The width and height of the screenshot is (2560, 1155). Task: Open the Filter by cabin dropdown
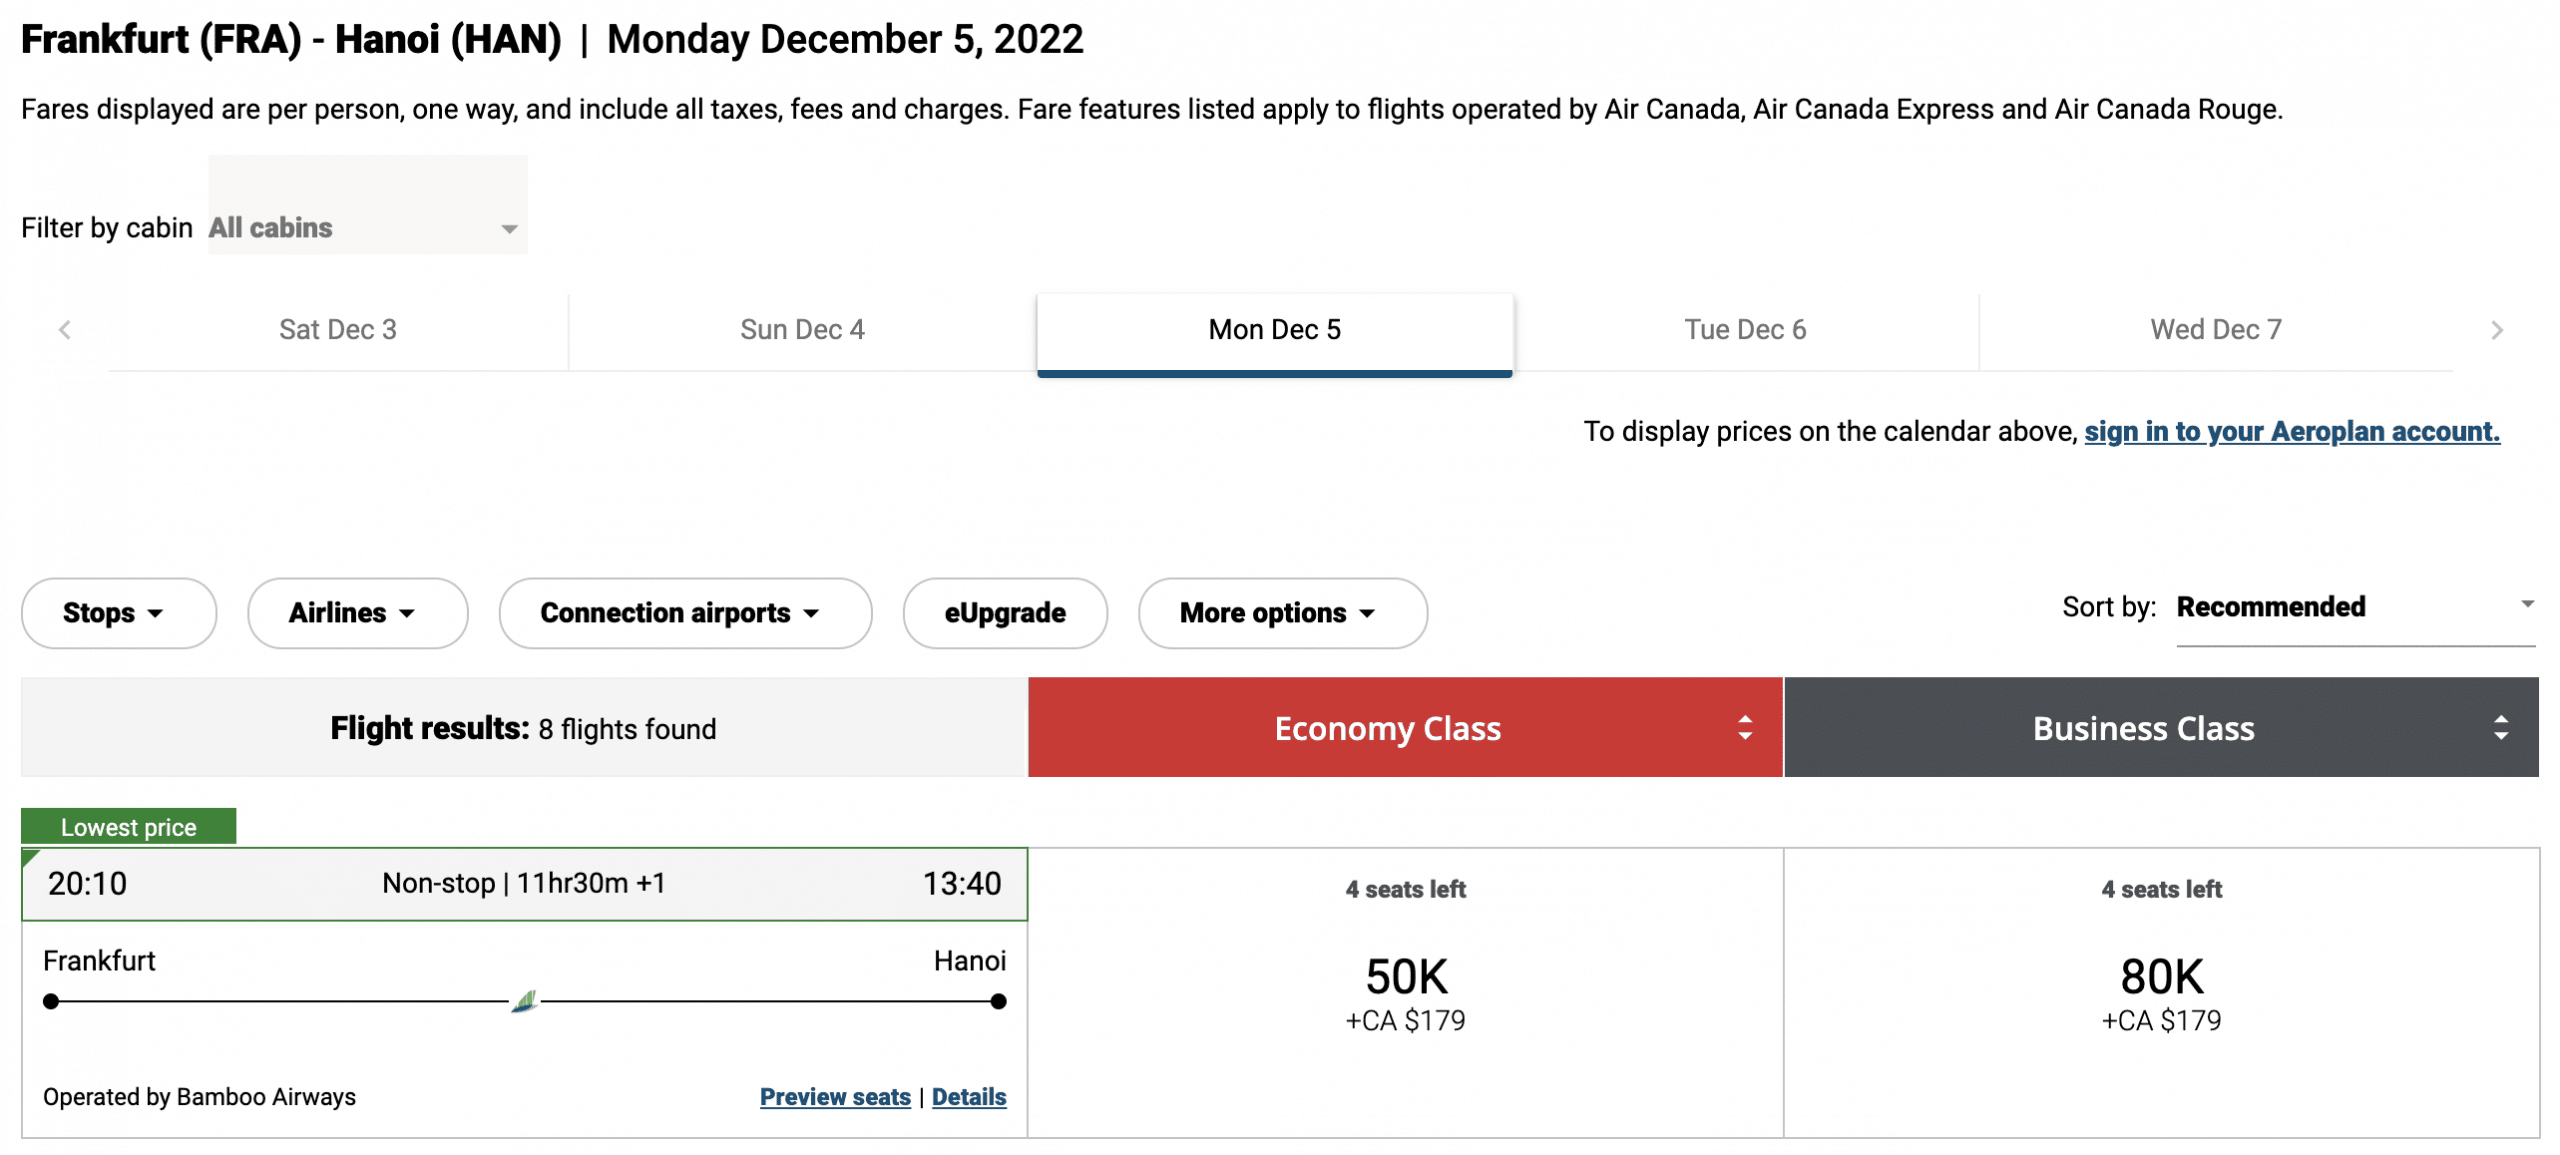tap(367, 228)
